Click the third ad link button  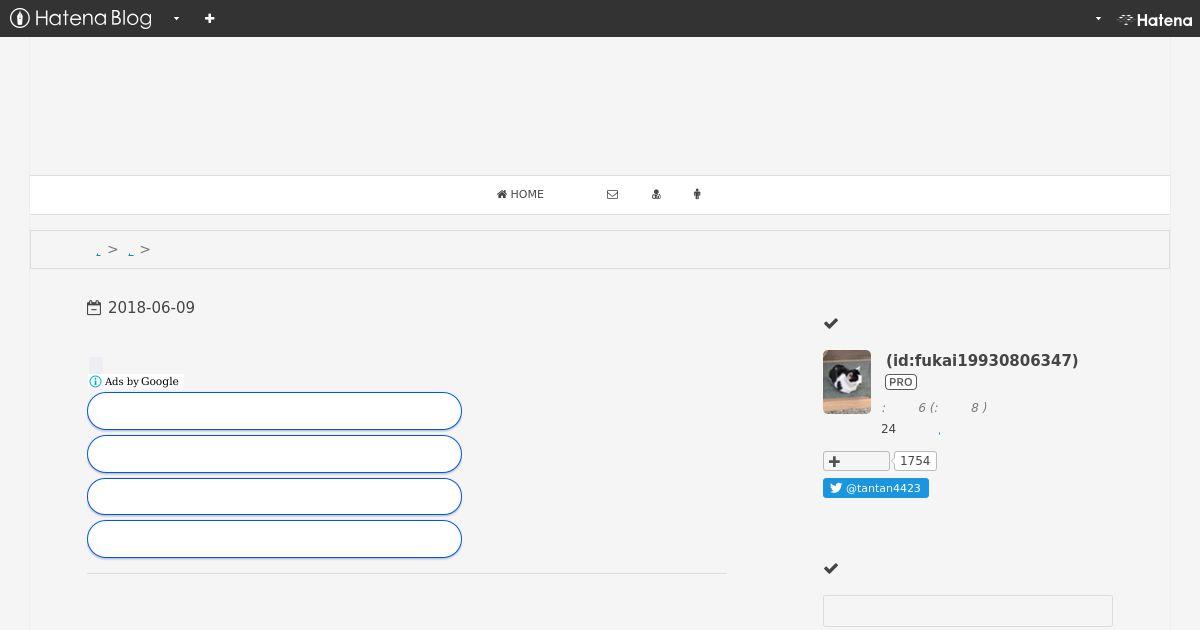pos(274,496)
